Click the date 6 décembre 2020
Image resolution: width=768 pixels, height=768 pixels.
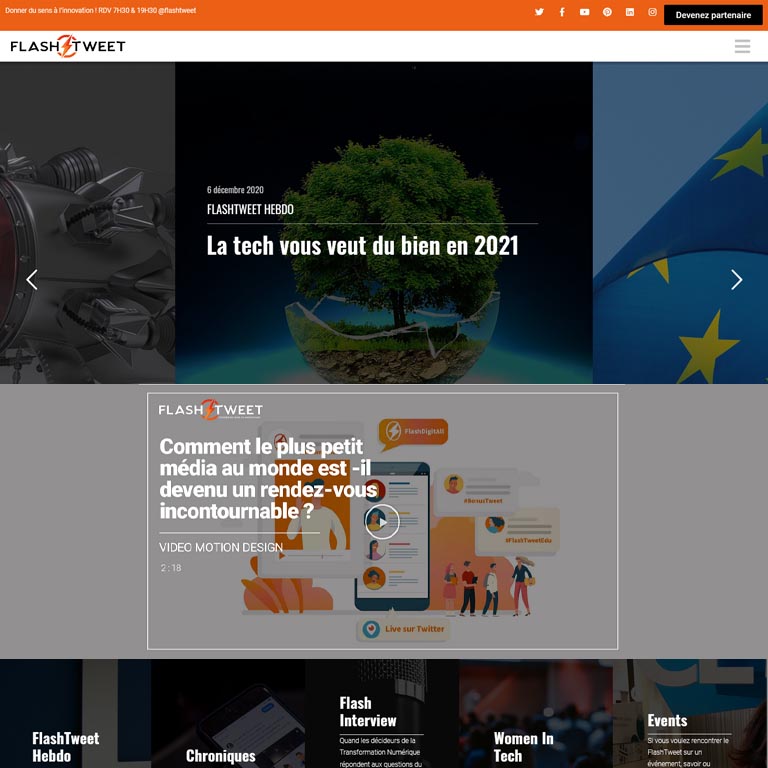pos(235,190)
